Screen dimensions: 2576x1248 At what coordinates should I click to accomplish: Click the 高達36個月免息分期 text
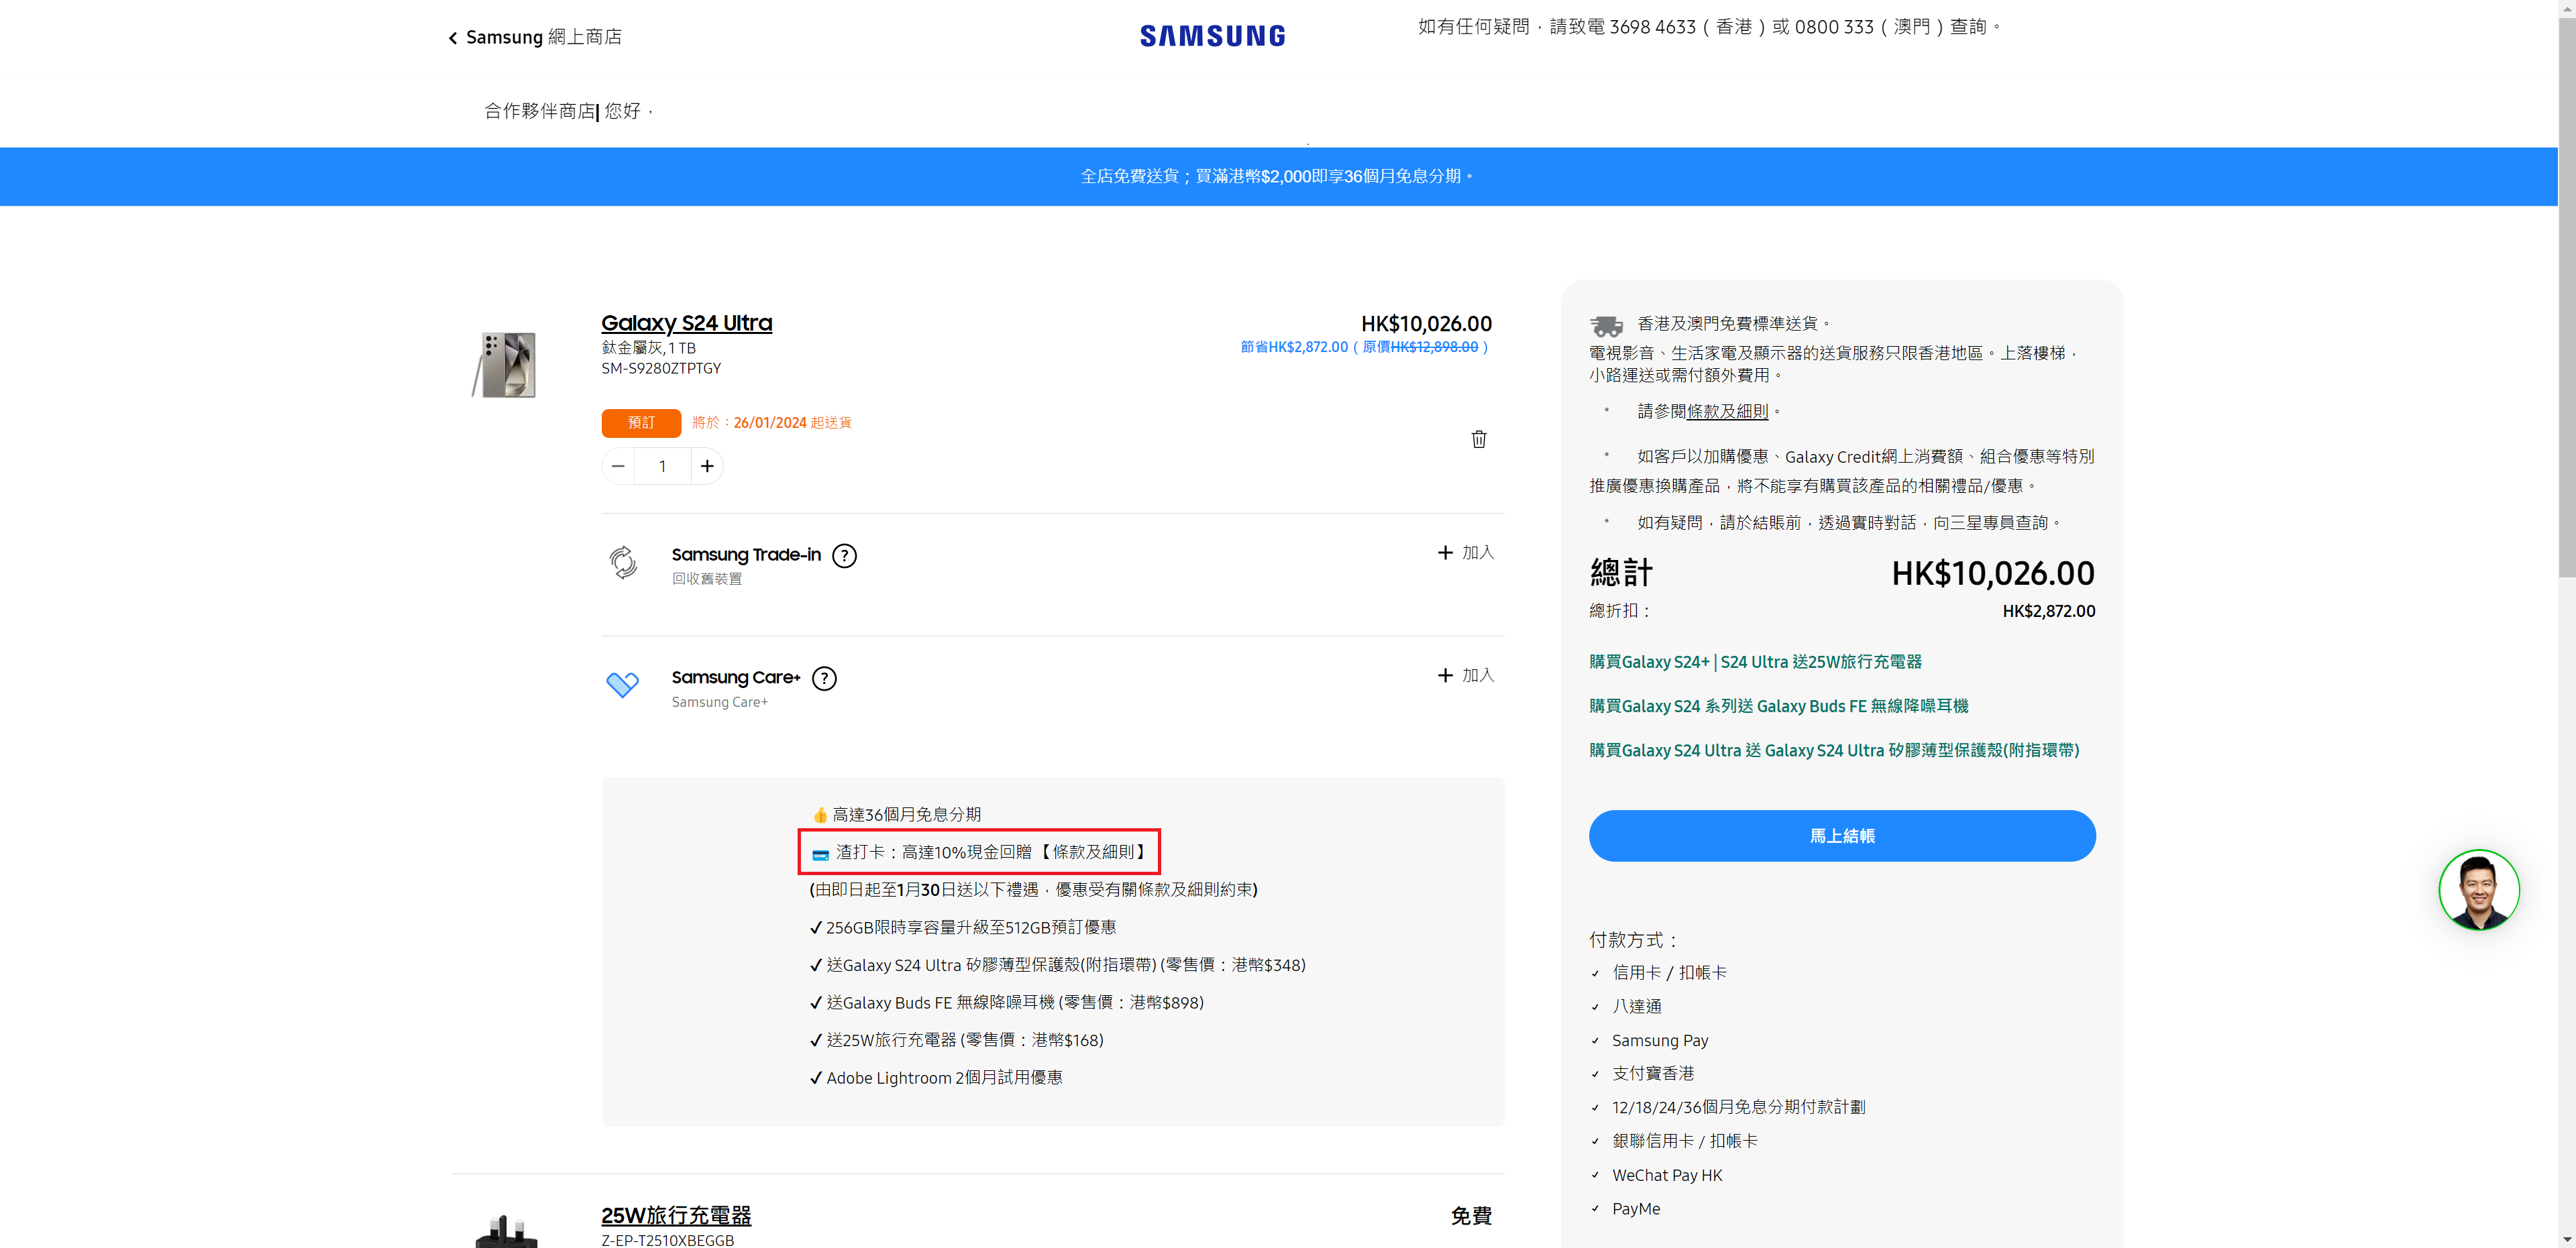tap(906, 815)
